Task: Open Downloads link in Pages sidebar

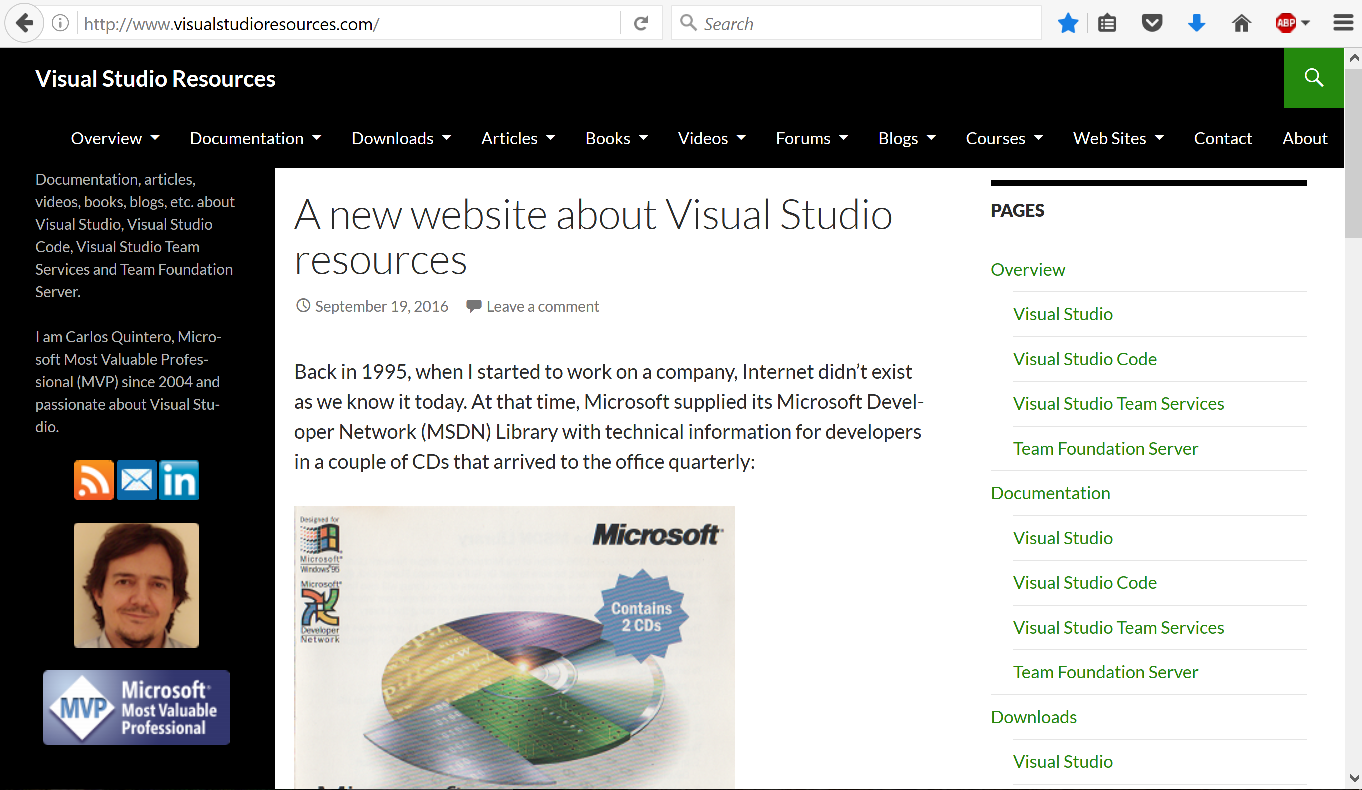Action: 1034,716
